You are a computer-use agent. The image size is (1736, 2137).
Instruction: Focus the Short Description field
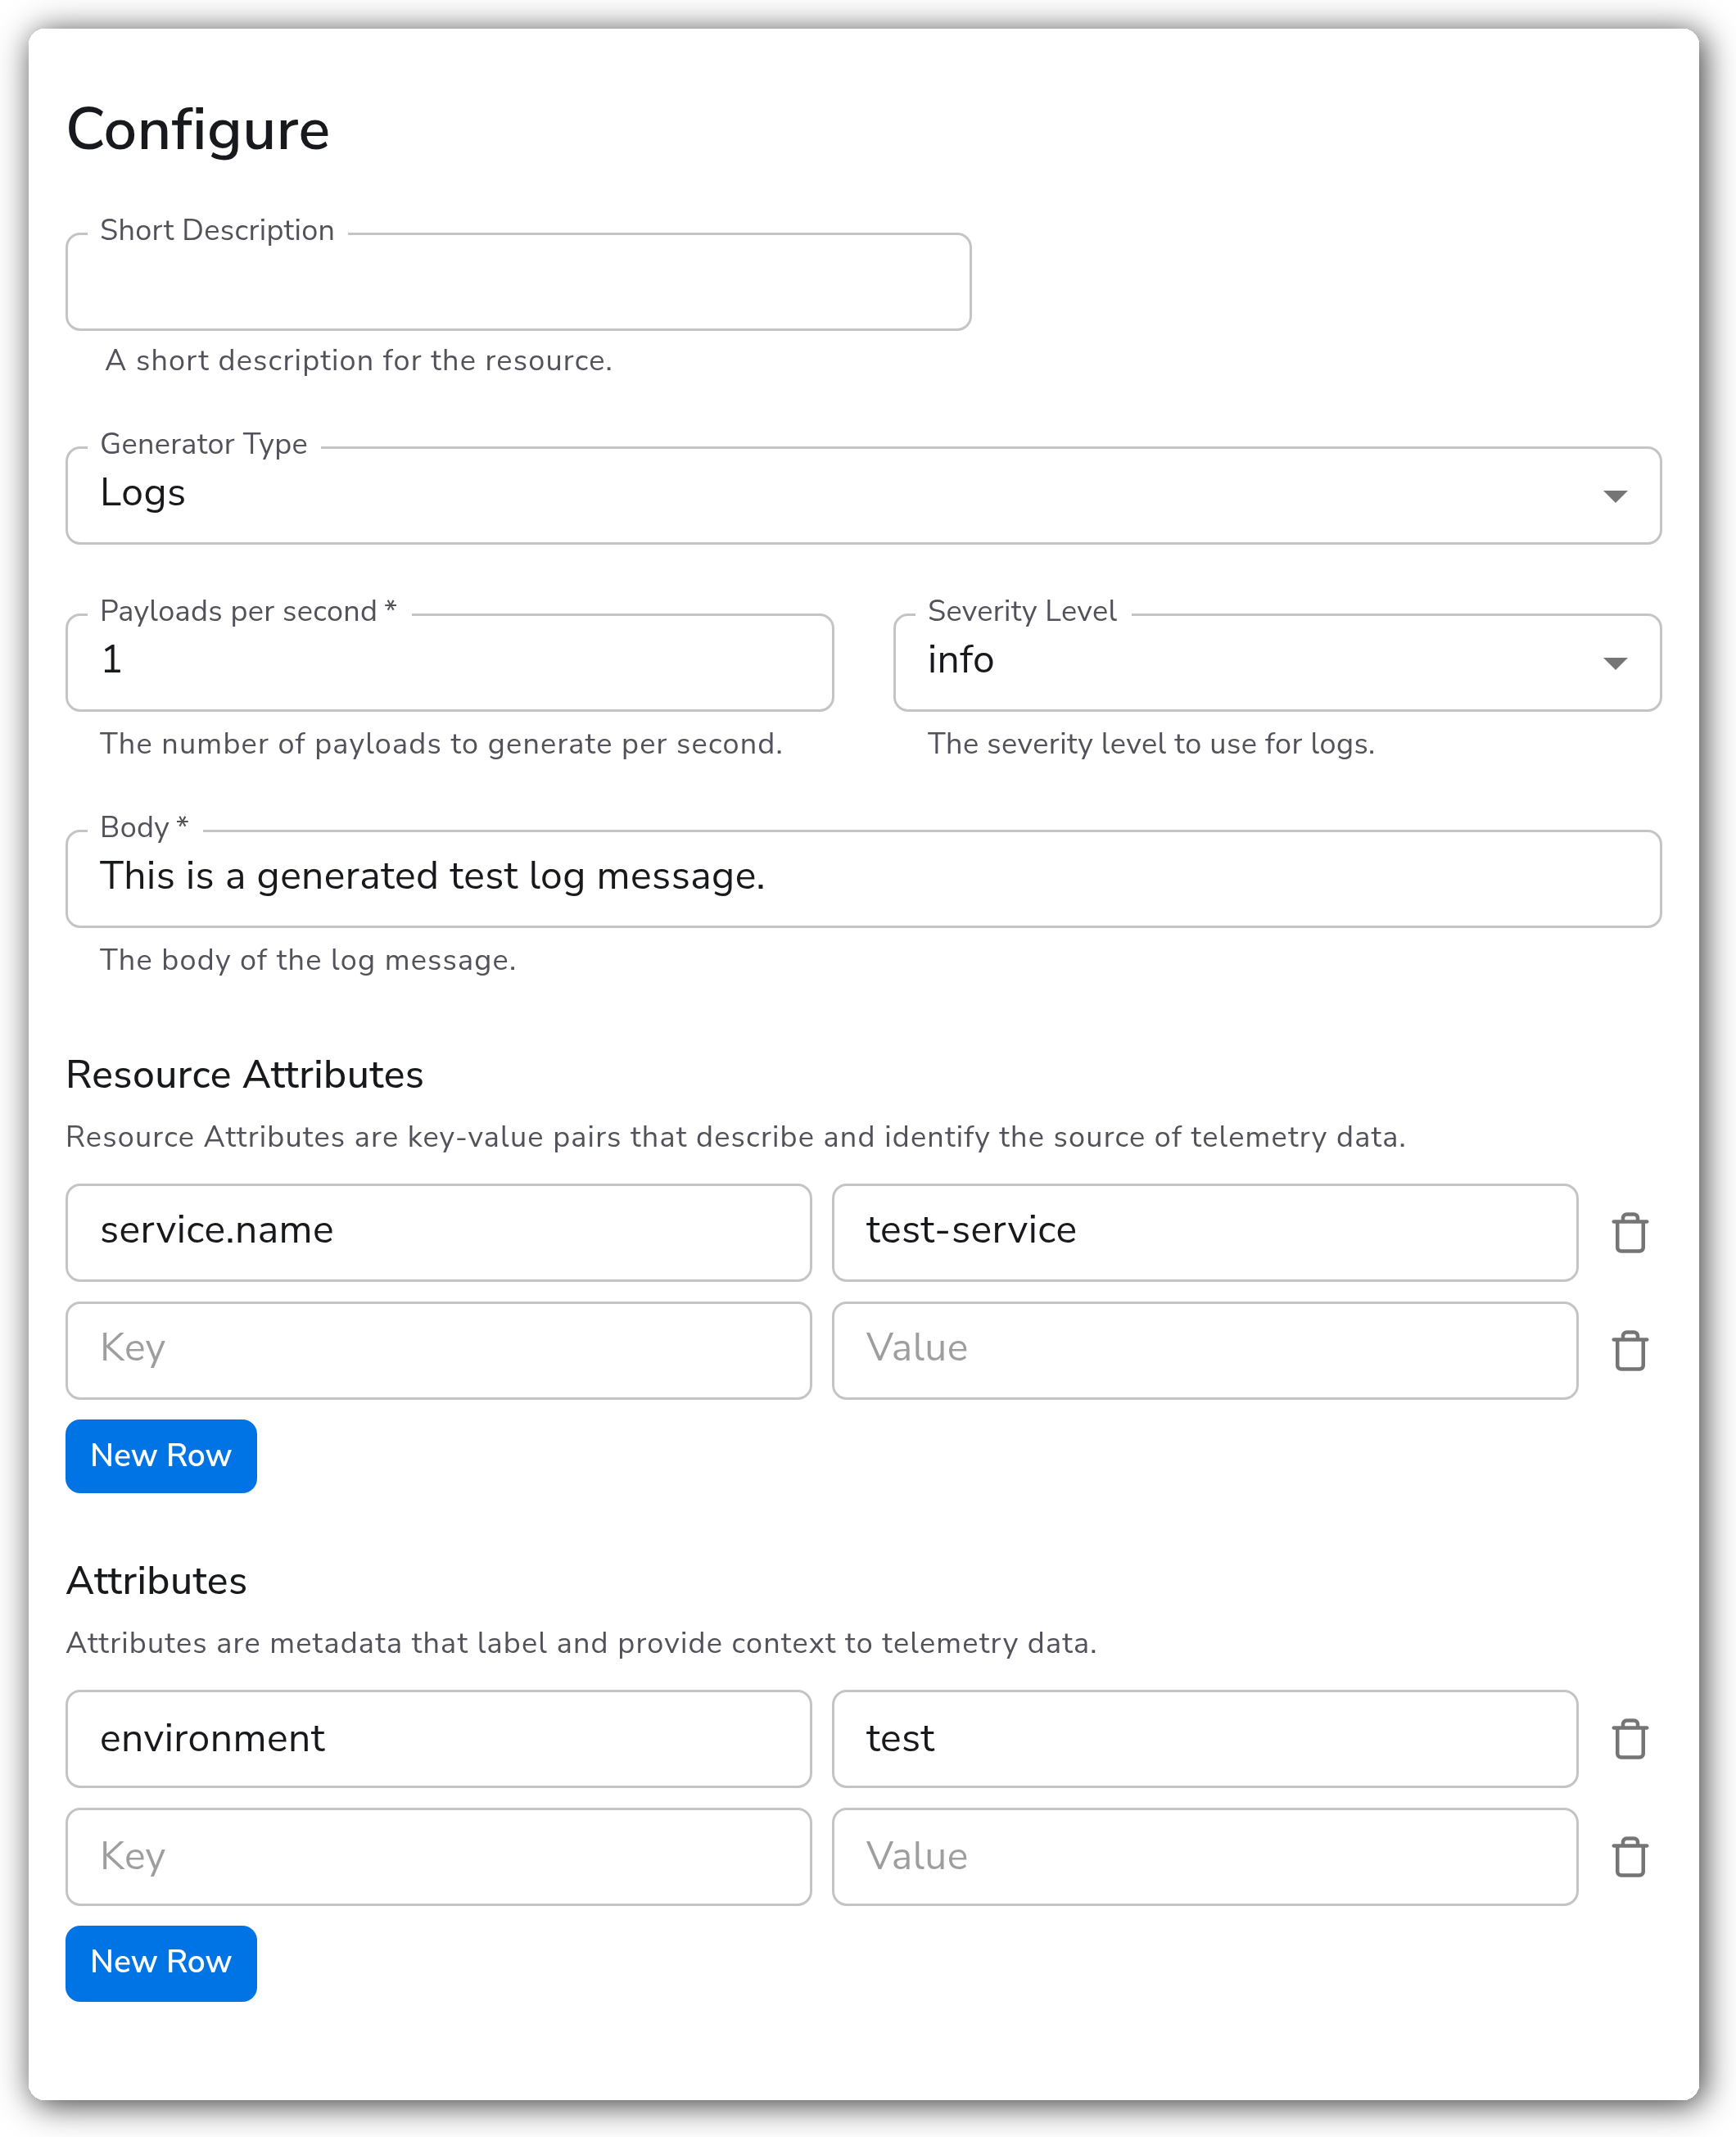coord(518,281)
